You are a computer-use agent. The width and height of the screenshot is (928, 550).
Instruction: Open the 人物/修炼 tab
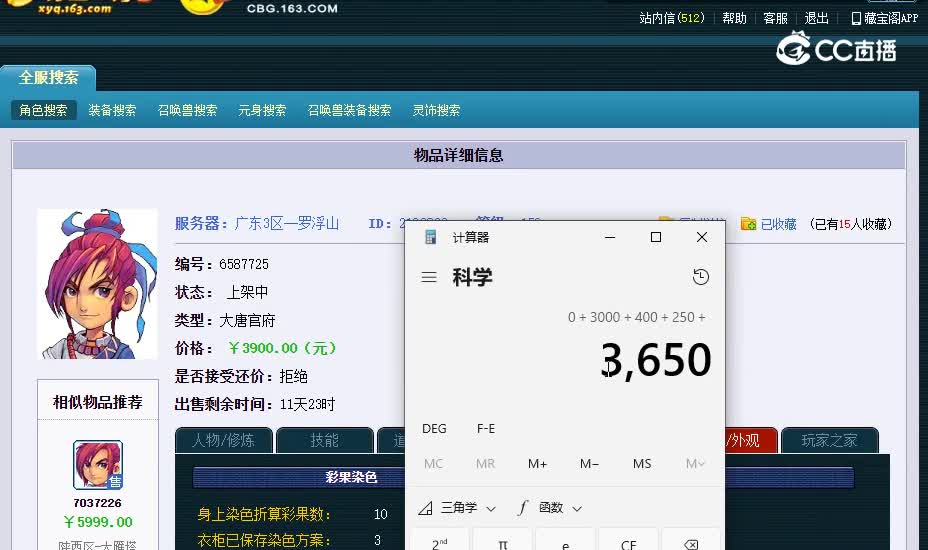(x=224, y=440)
